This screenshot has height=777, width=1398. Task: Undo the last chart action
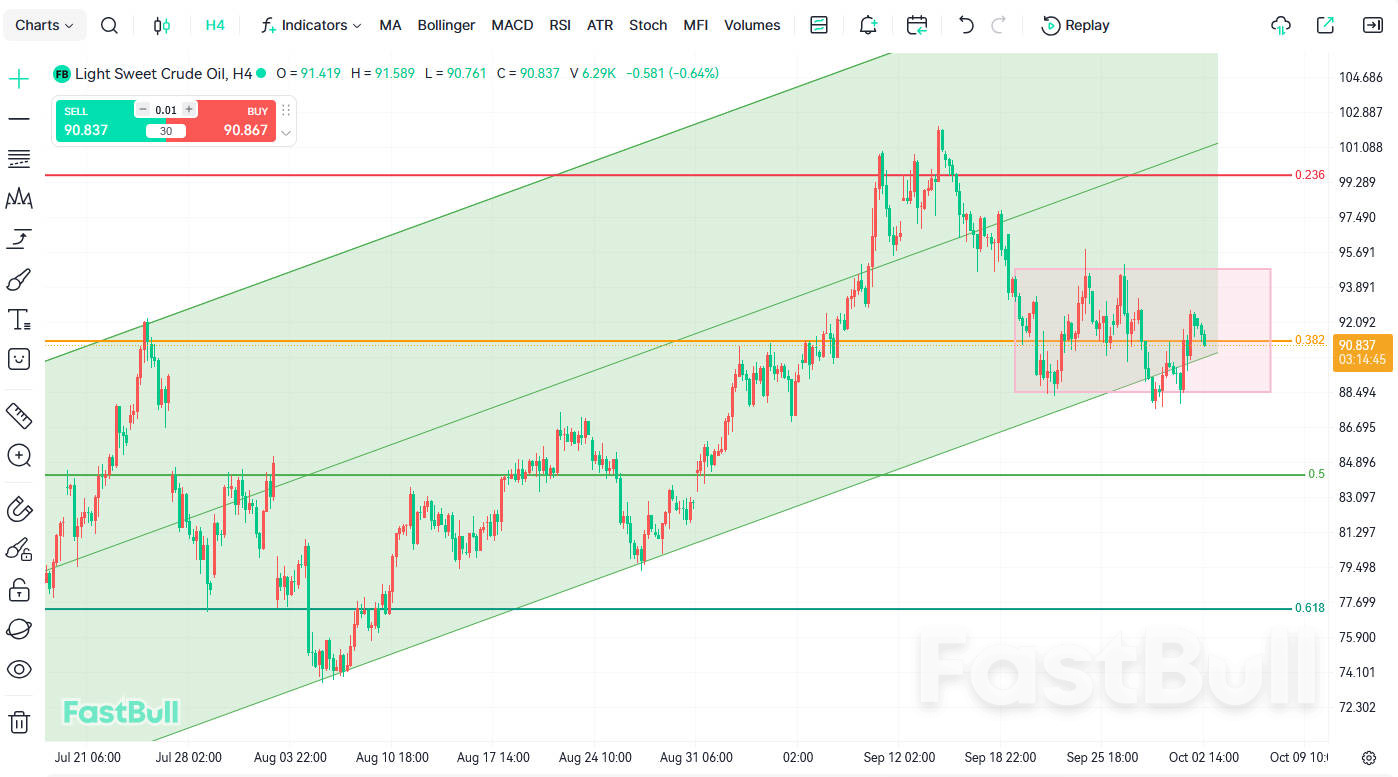click(966, 25)
